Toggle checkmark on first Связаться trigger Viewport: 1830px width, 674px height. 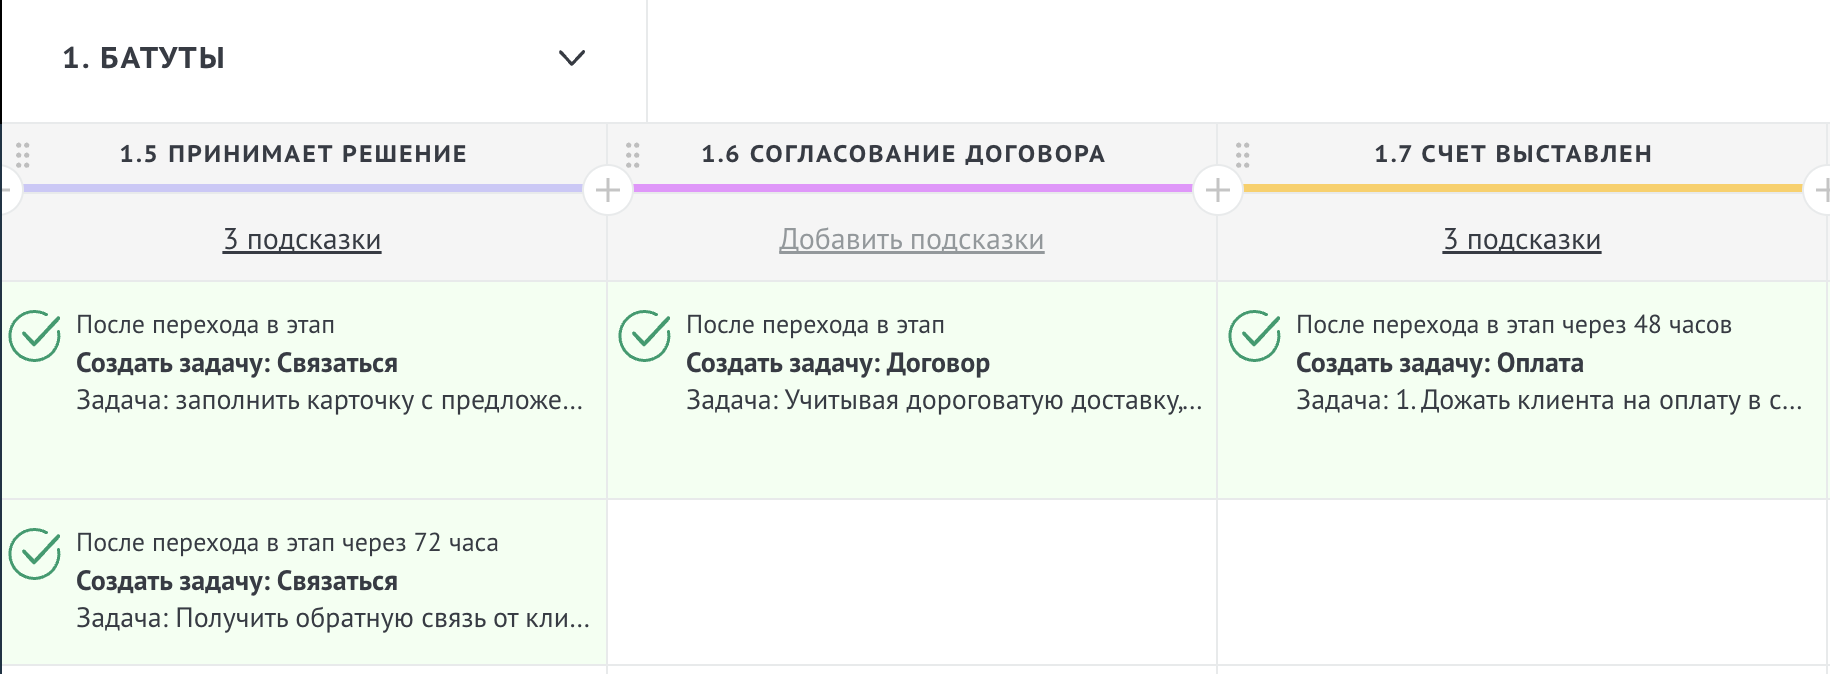pos(35,336)
